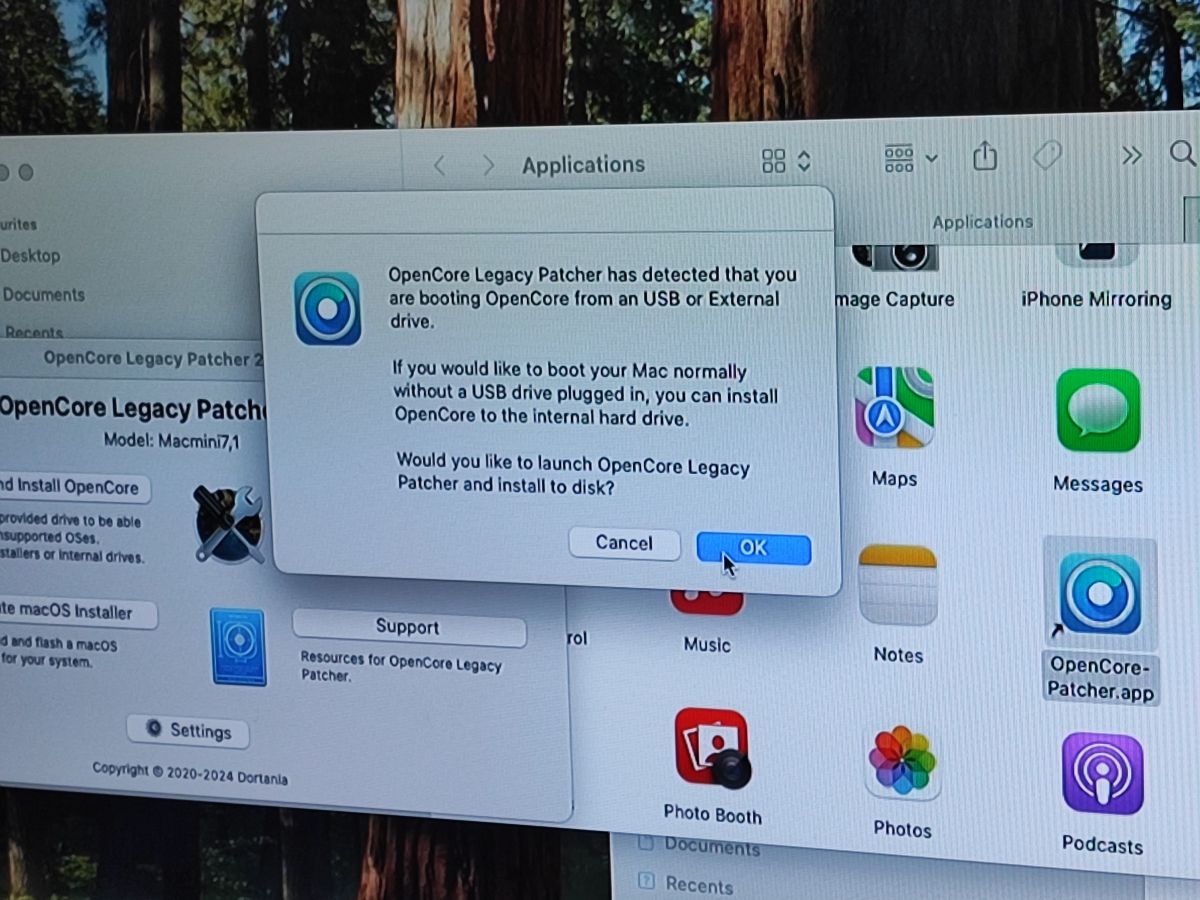Image resolution: width=1200 pixels, height=900 pixels.
Task: Open Podcasts in the Applications folder
Action: pos(1102,774)
